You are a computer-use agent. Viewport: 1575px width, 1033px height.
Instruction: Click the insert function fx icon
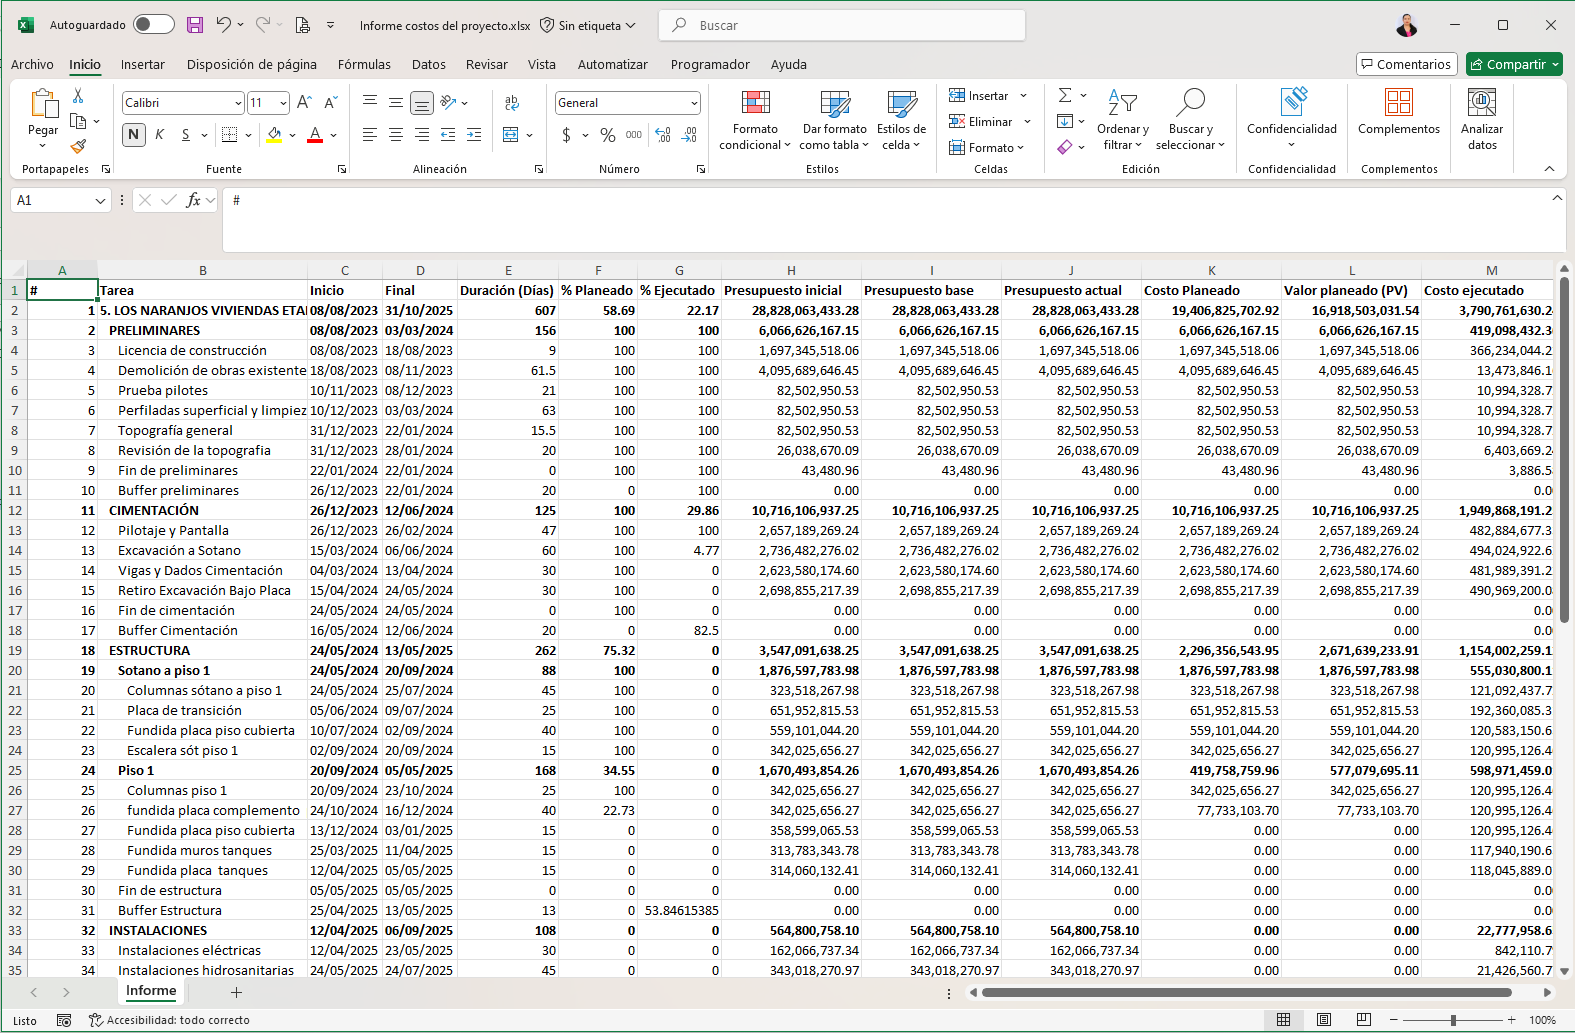[x=194, y=200]
